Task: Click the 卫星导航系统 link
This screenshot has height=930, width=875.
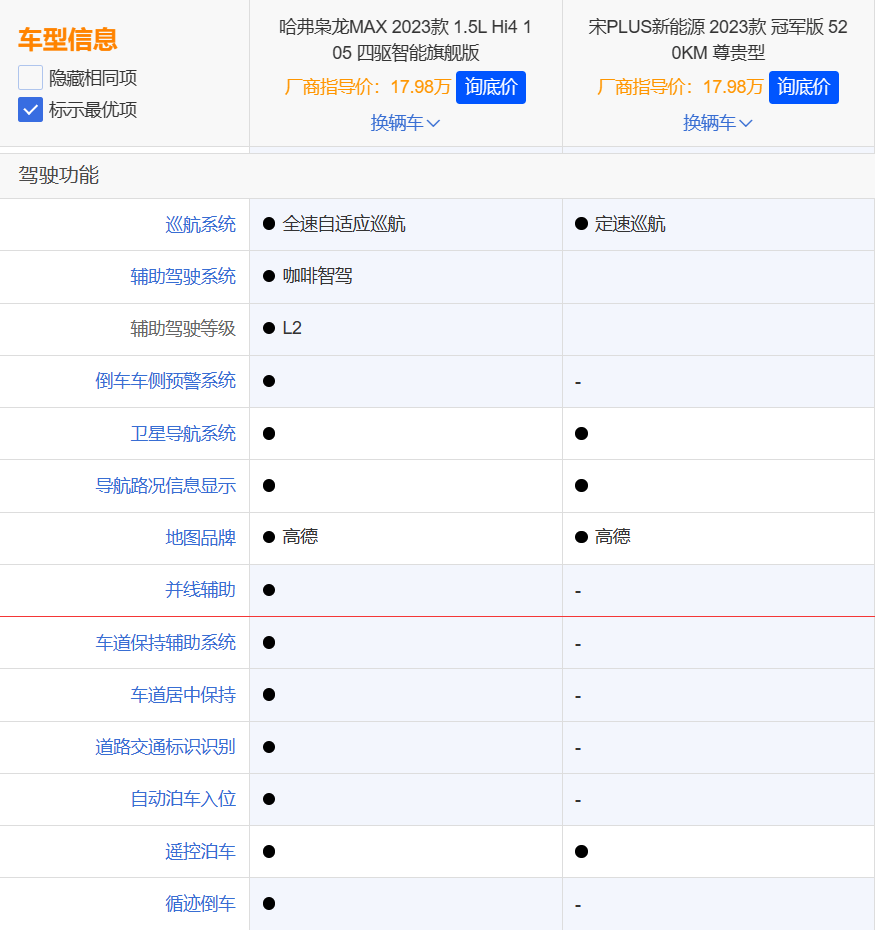Action: [183, 434]
